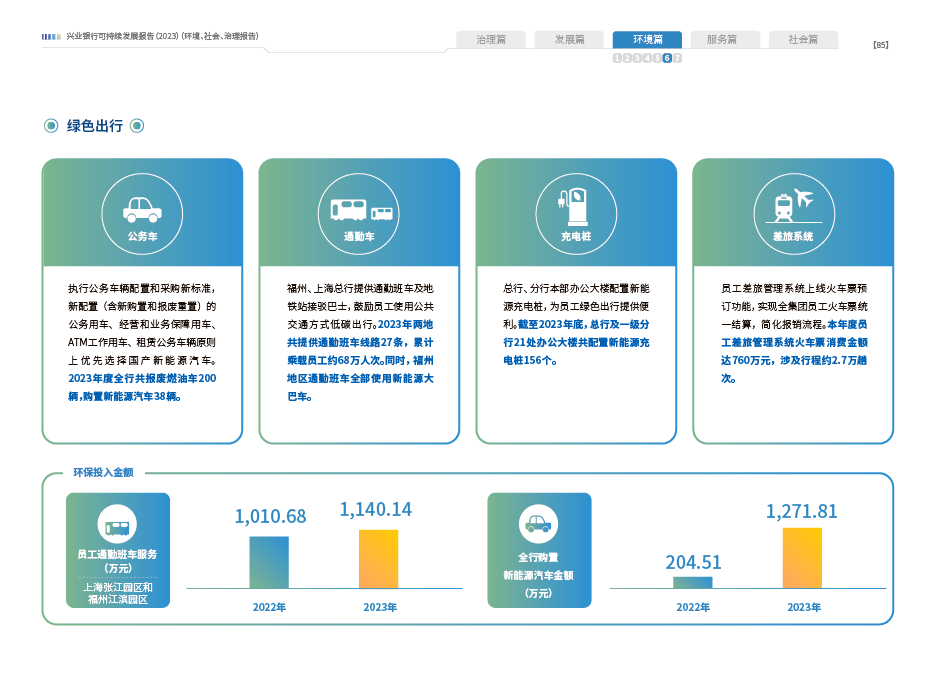Click the 2022年 bar for 204.51
The width and height of the screenshot is (936, 682).
(x=692, y=581)
